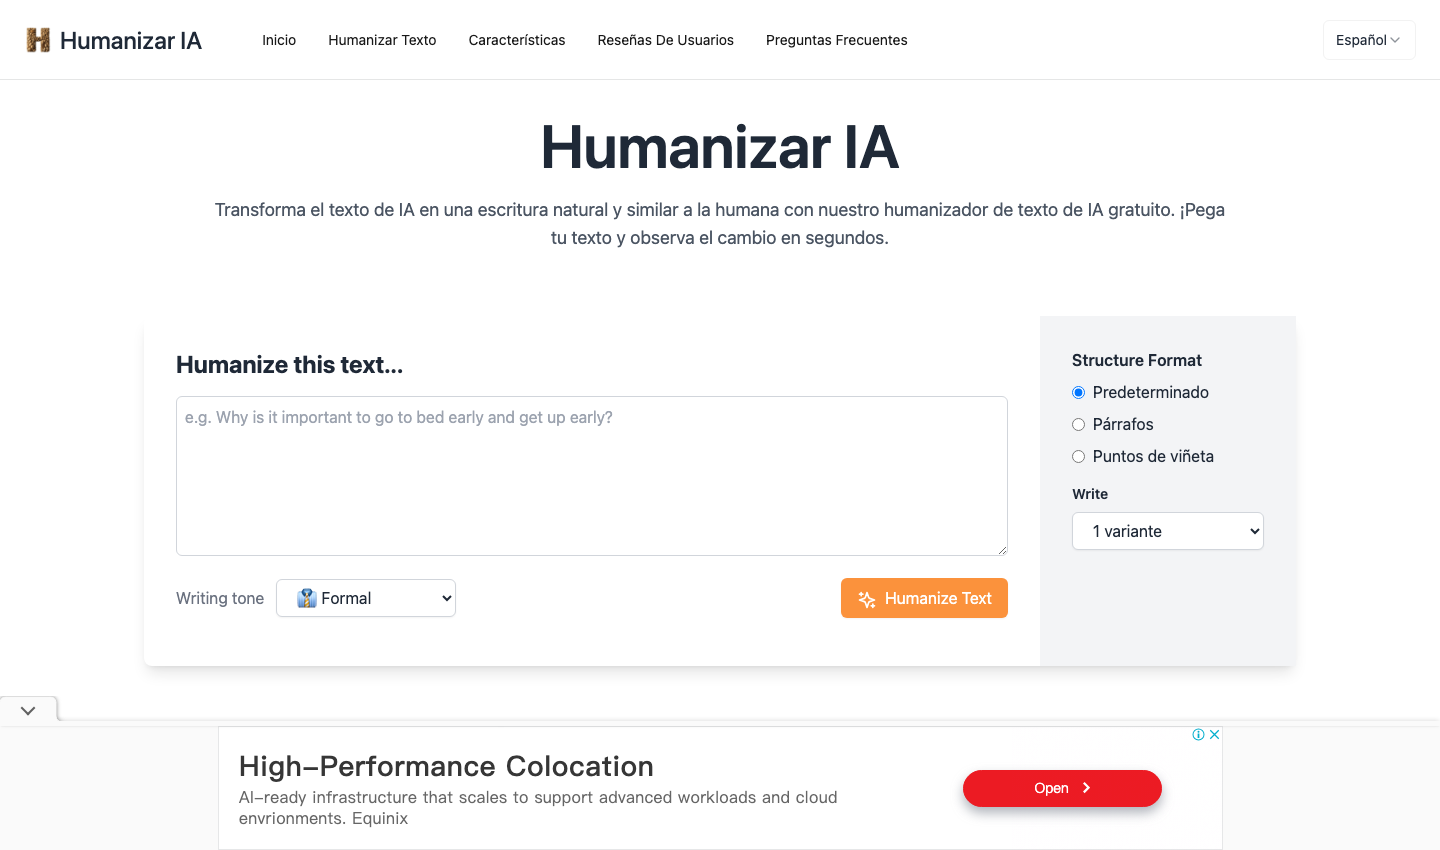Click the Structure Format label
1440x850 pixels.
1137,360
